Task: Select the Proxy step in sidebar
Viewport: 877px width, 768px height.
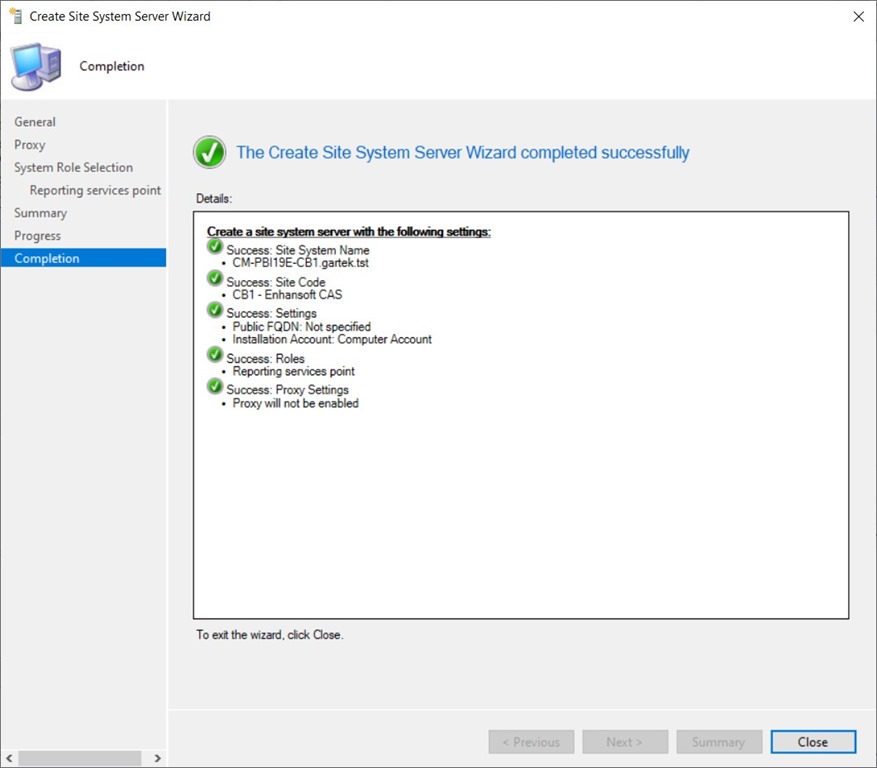Action: (x=30, y=145)
